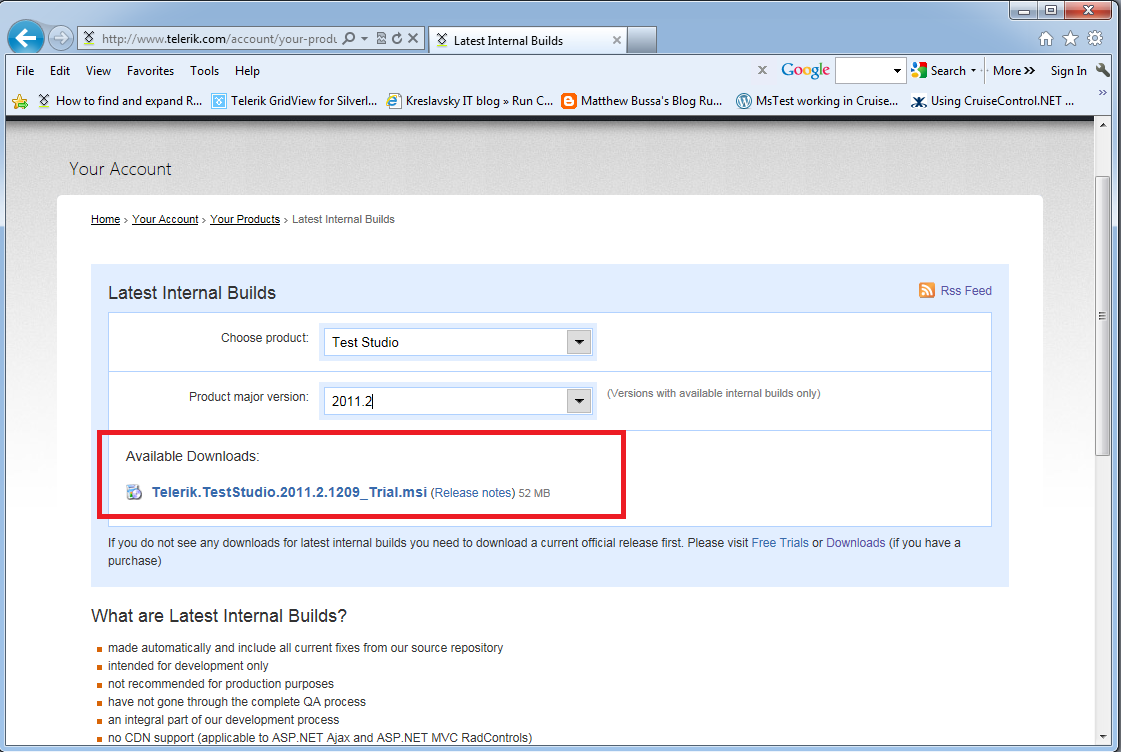Click the browser Forward arrow button
The image size is (1121, 752).
click(61, 38)
